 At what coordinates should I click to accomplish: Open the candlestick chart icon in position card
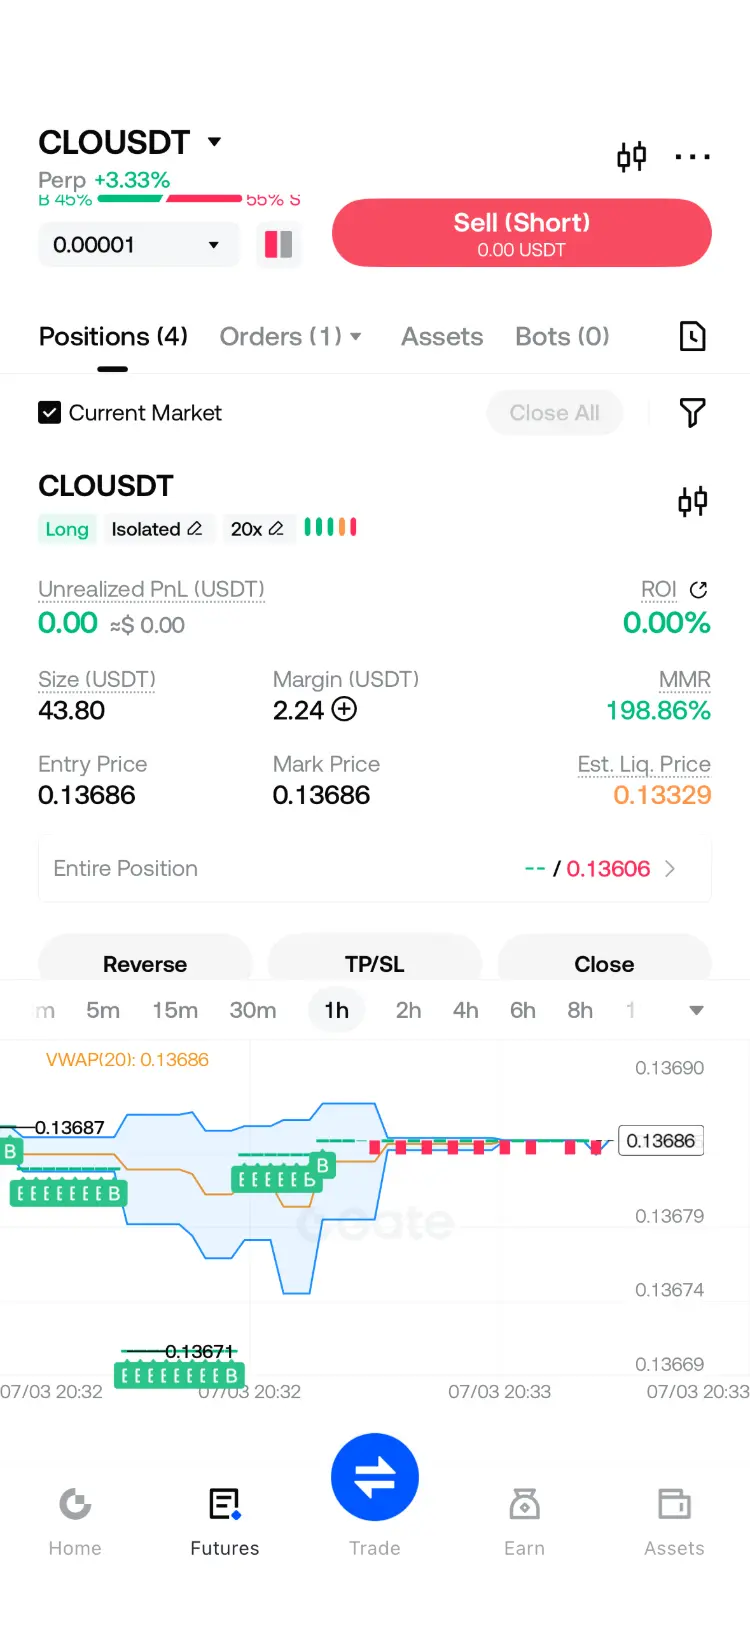coord(692,501)
